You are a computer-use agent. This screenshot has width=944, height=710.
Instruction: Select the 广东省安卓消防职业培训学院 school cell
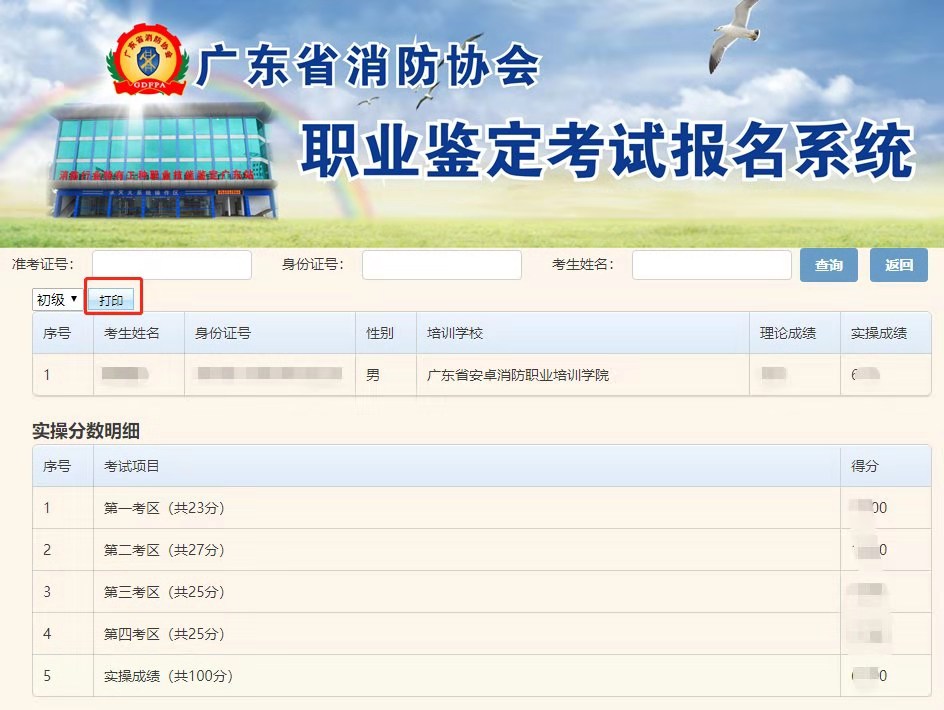[517, 376]
